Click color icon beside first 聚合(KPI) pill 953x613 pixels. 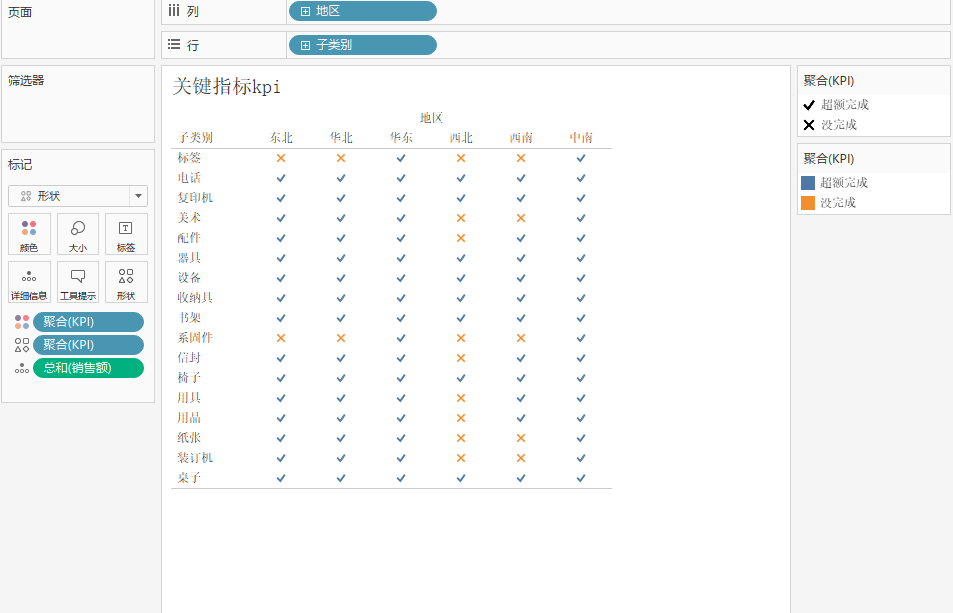22,322
